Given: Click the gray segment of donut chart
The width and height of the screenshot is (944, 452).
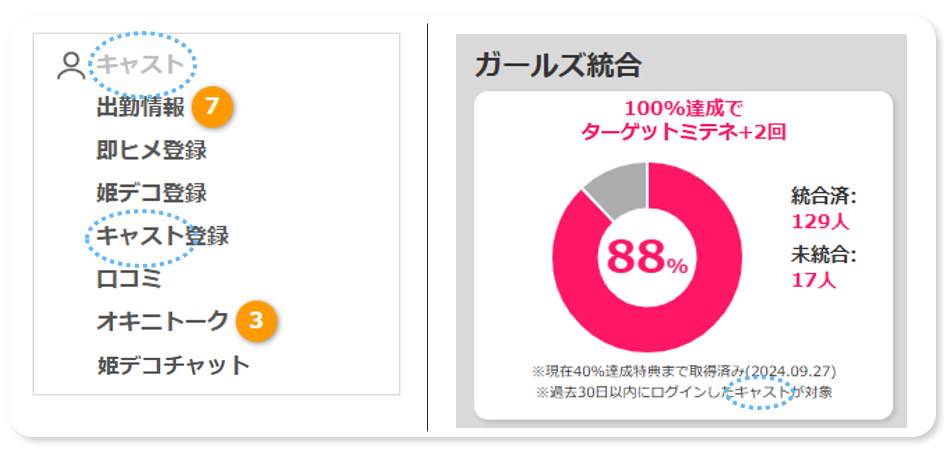Looking at the screenshot, I should tap(614, 186).
